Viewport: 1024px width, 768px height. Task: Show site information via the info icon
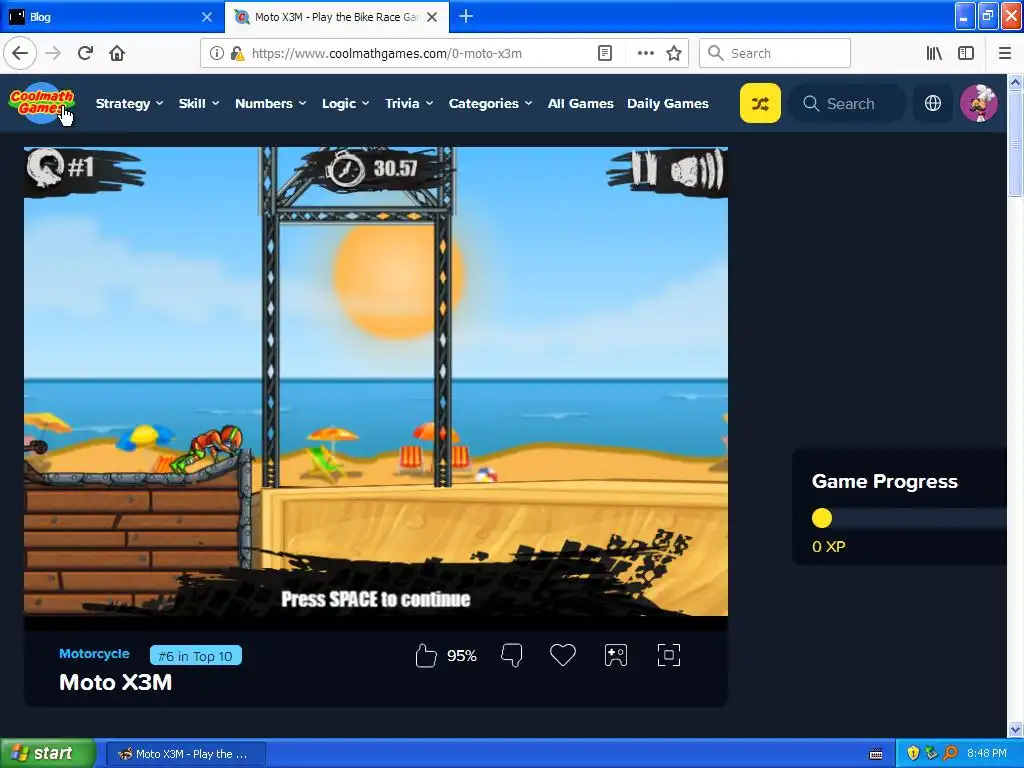click(216, 54)
